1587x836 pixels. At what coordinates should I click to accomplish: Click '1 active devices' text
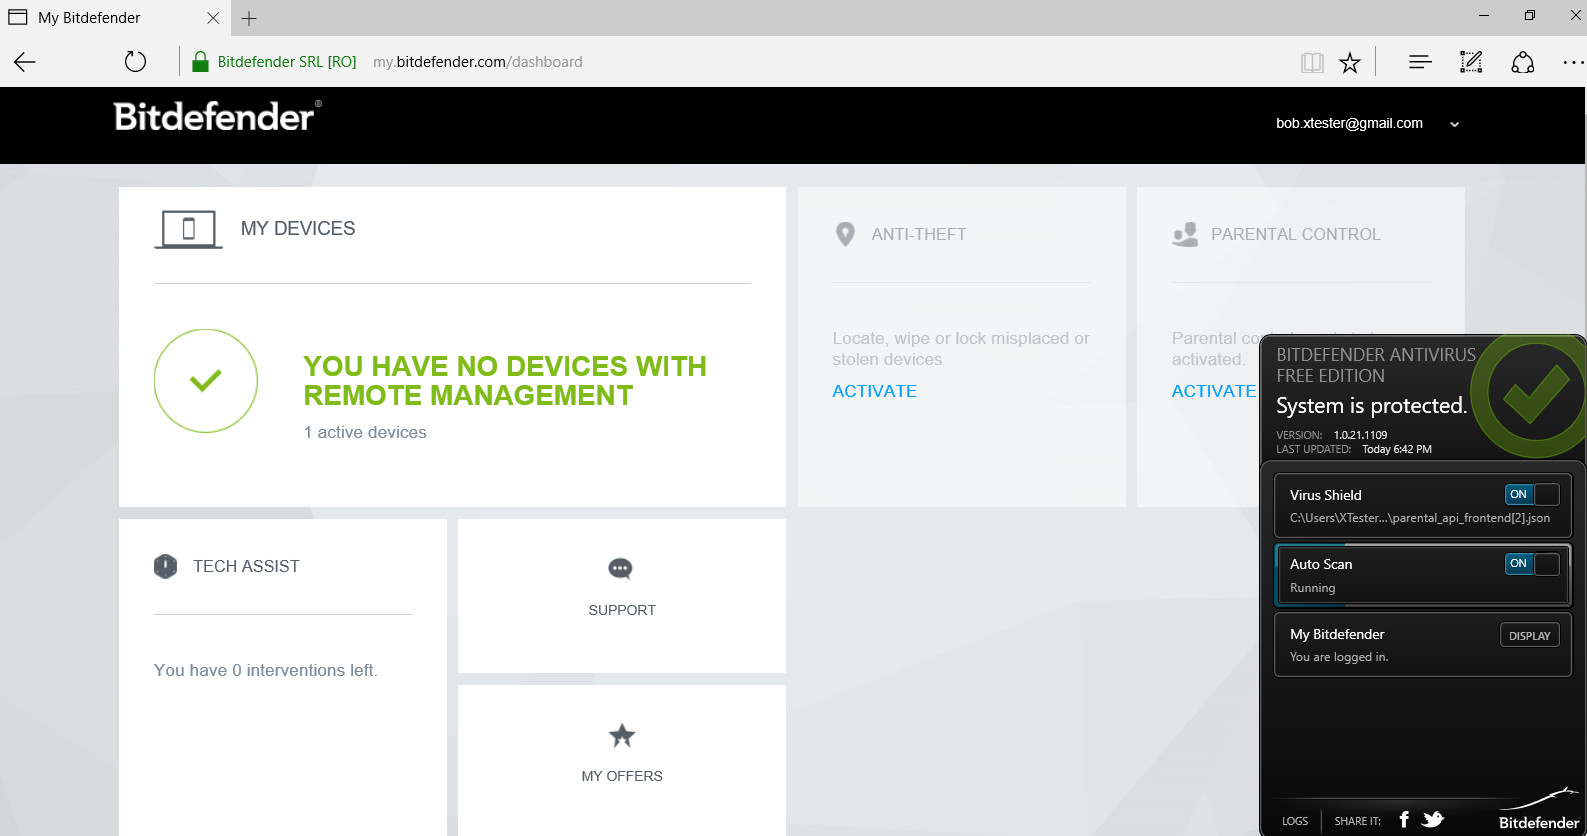(x=365, y=432)
